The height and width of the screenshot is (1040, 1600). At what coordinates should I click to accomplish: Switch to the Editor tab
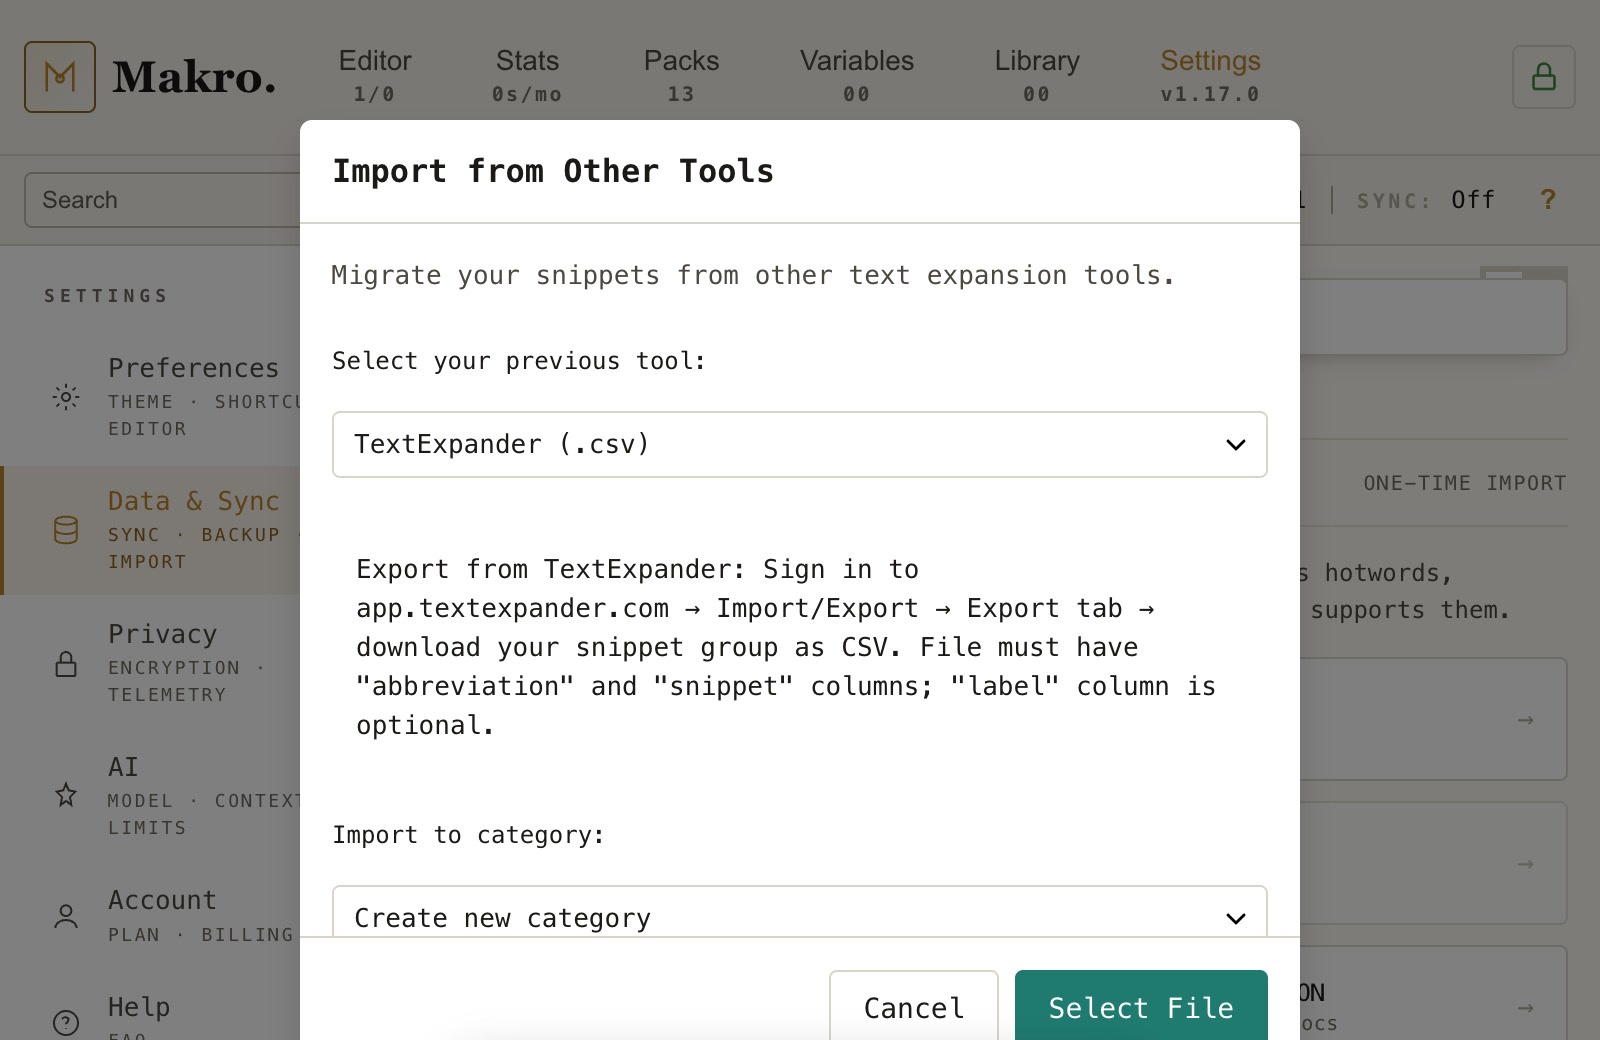(x=375, y=76)
